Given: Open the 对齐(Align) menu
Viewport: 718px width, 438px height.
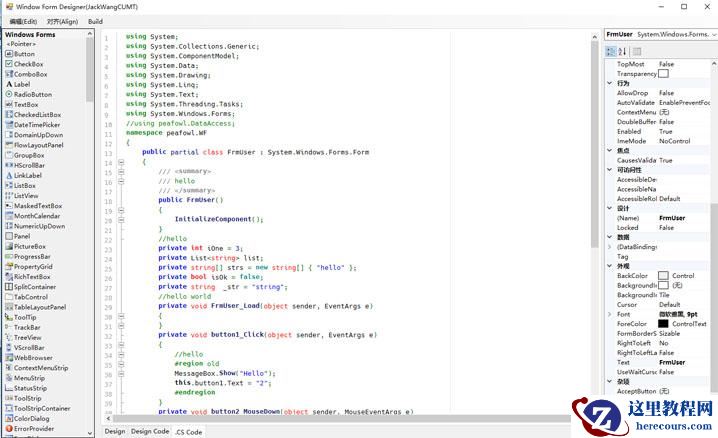Looking at the screenshot, I should tap(62, 22).
